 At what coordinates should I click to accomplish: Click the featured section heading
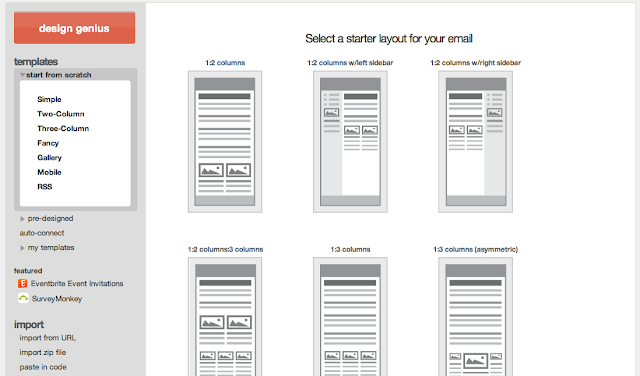tap(28, 271)
